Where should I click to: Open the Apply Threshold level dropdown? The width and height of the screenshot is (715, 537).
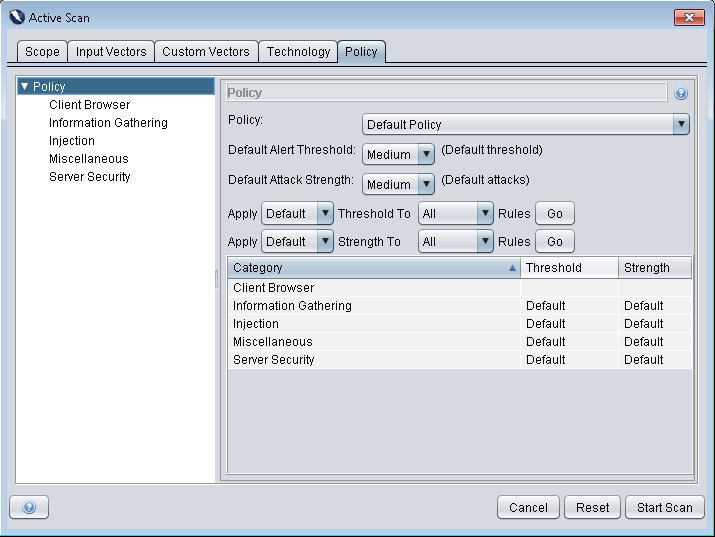click(x=297, y=213)
